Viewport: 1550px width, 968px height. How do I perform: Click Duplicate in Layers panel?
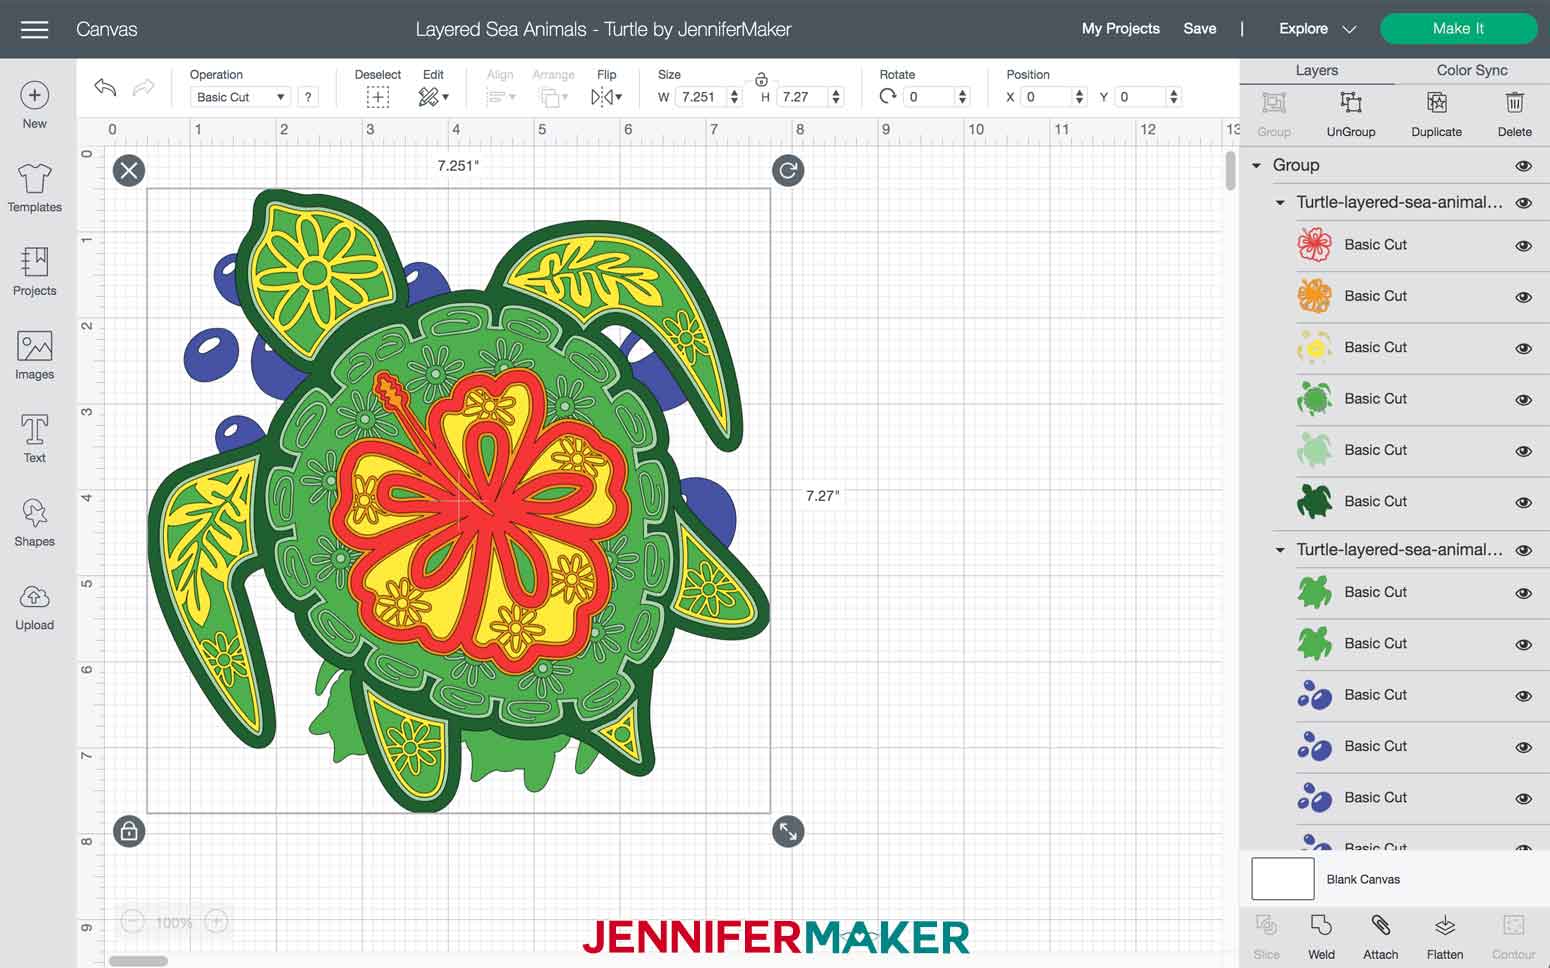click(1436, 115)
